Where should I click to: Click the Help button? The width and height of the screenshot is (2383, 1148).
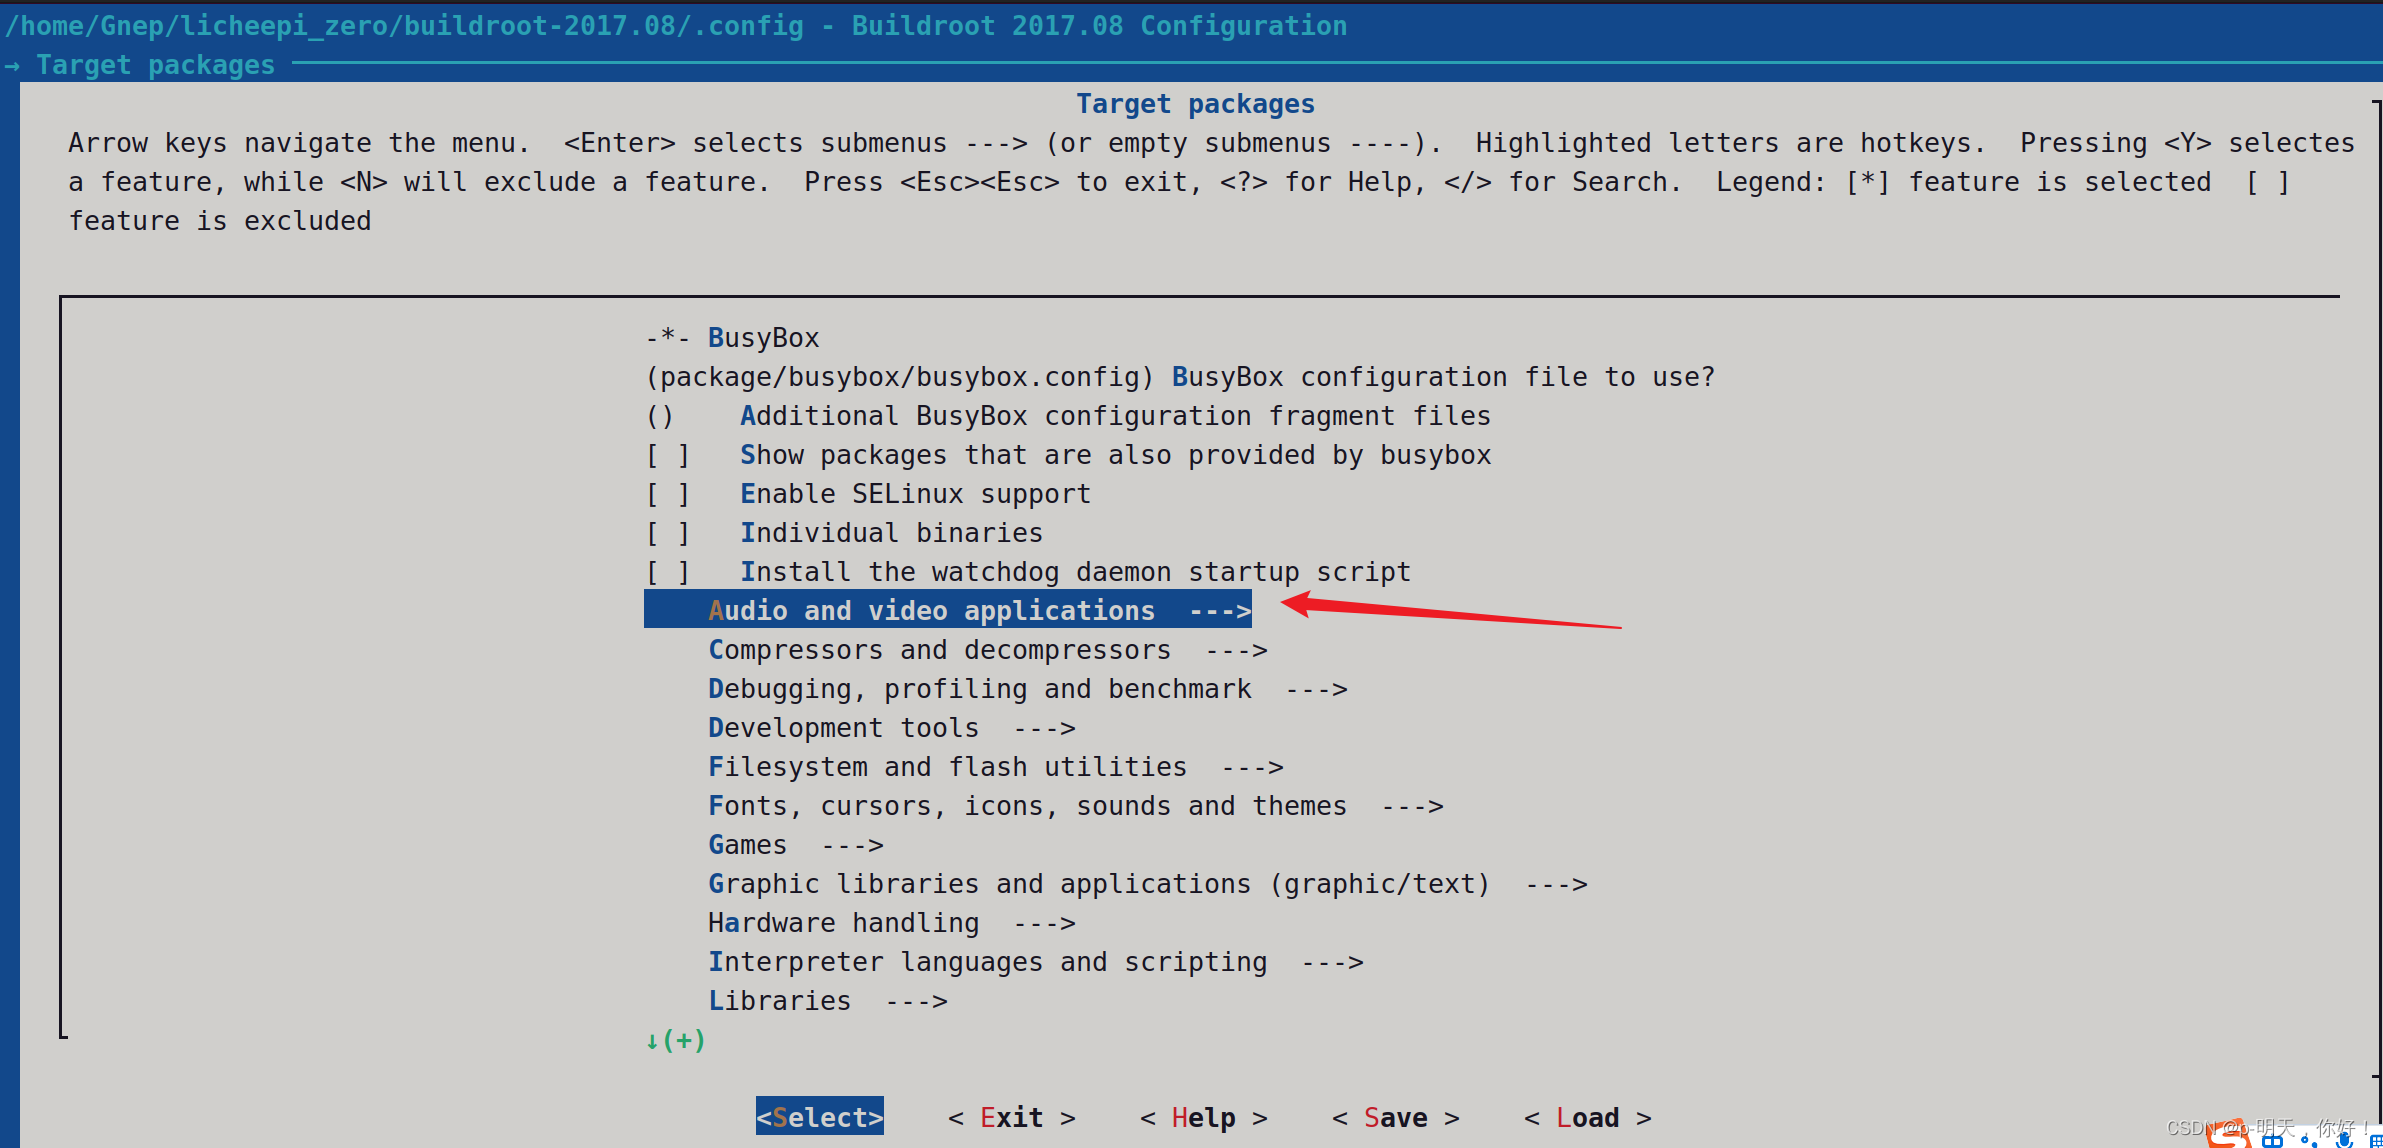1204,1117
